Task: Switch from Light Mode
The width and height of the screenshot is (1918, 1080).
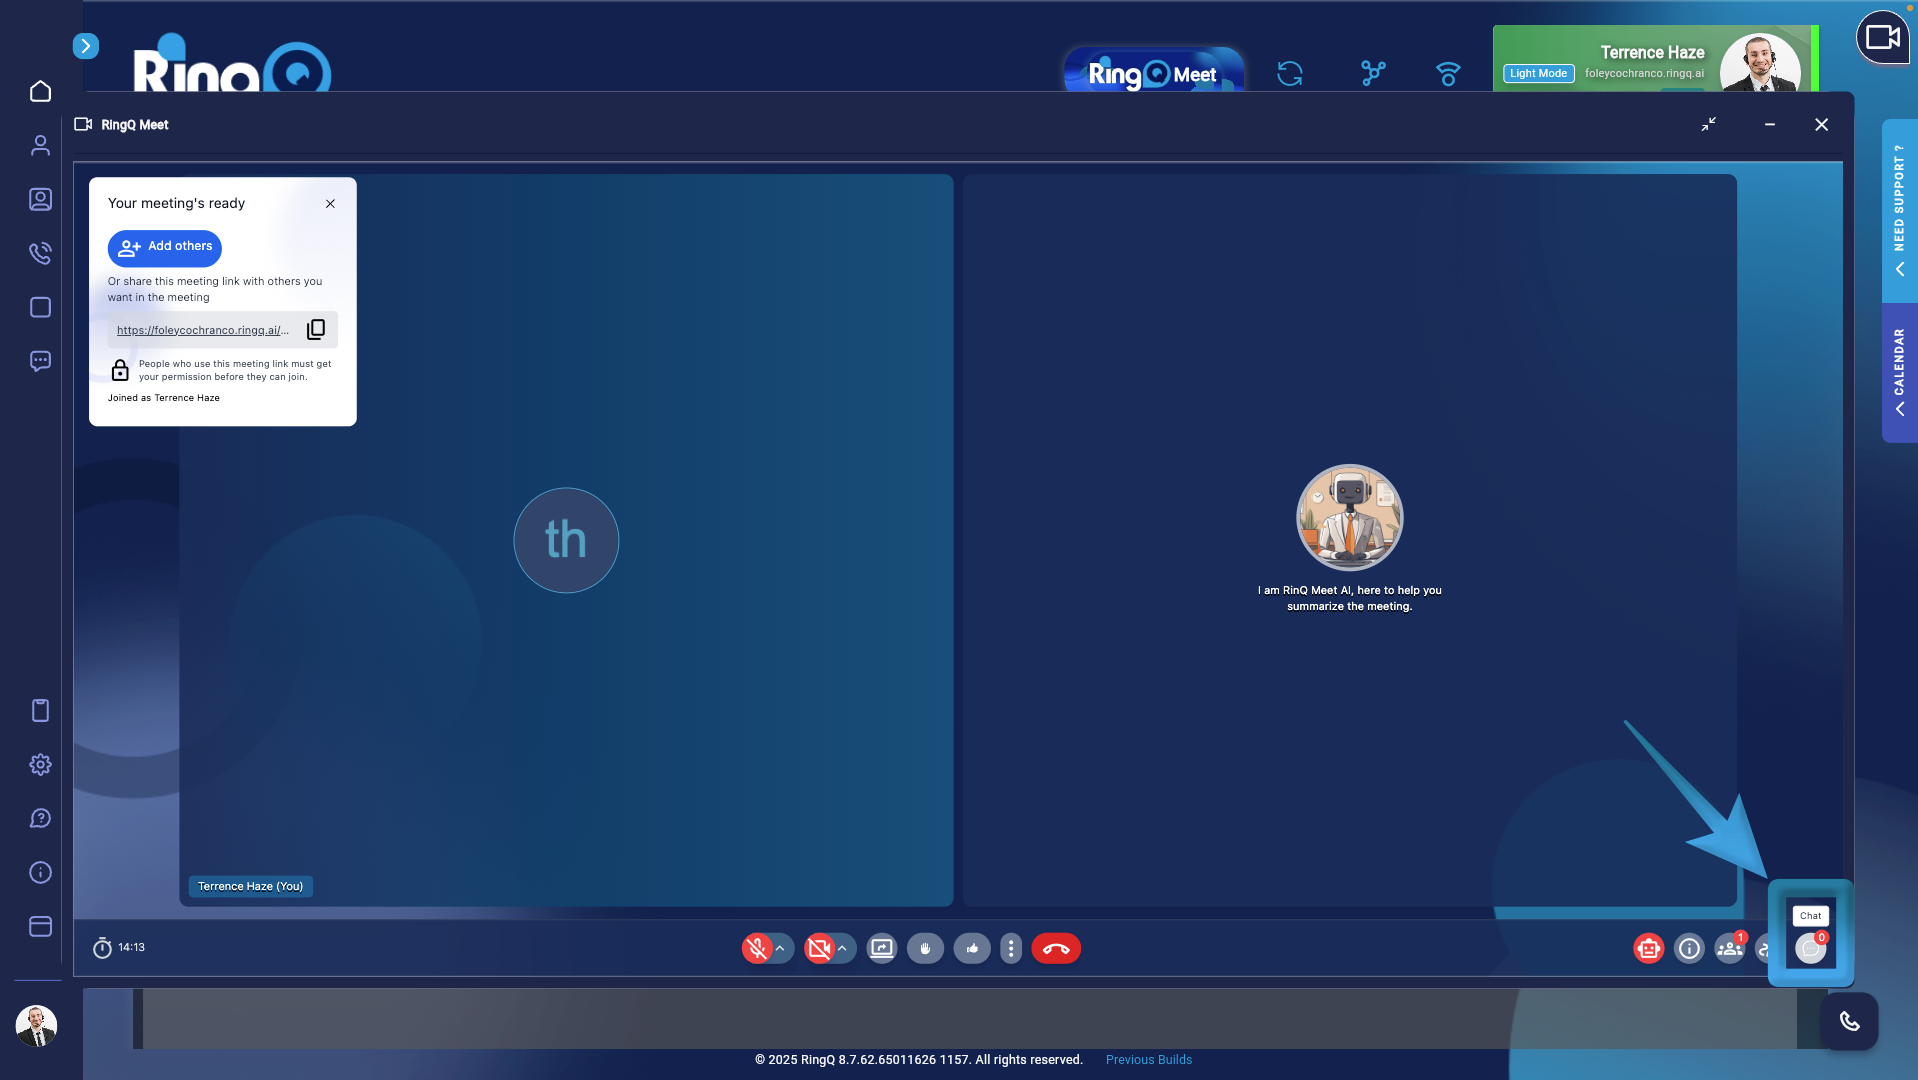Action: pyautogui.click(x=1537, y=73)
